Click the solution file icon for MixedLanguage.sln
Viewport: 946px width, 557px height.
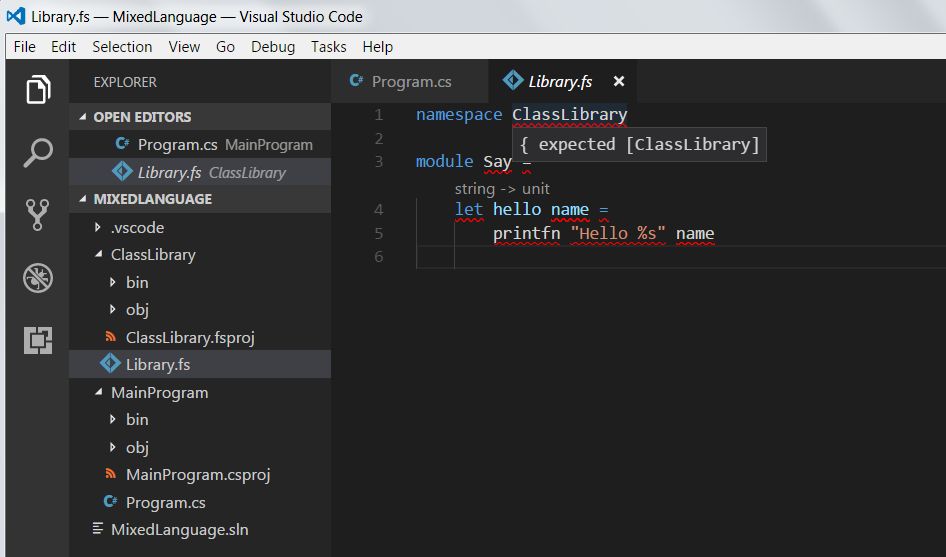(x=97, y=529)
